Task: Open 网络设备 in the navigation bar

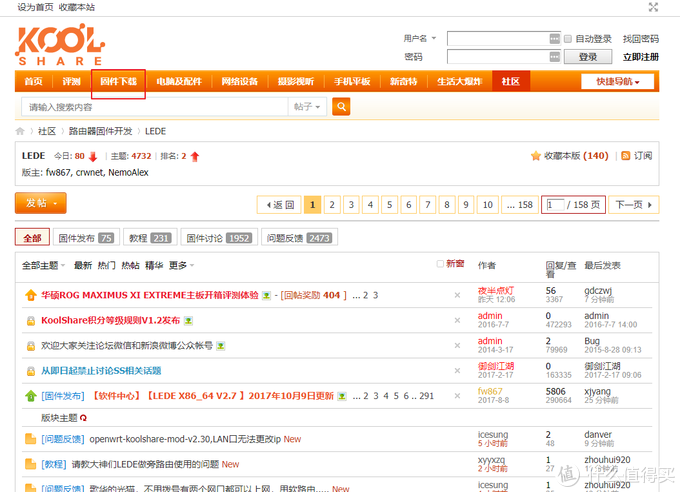Action: tap(240, 82)
